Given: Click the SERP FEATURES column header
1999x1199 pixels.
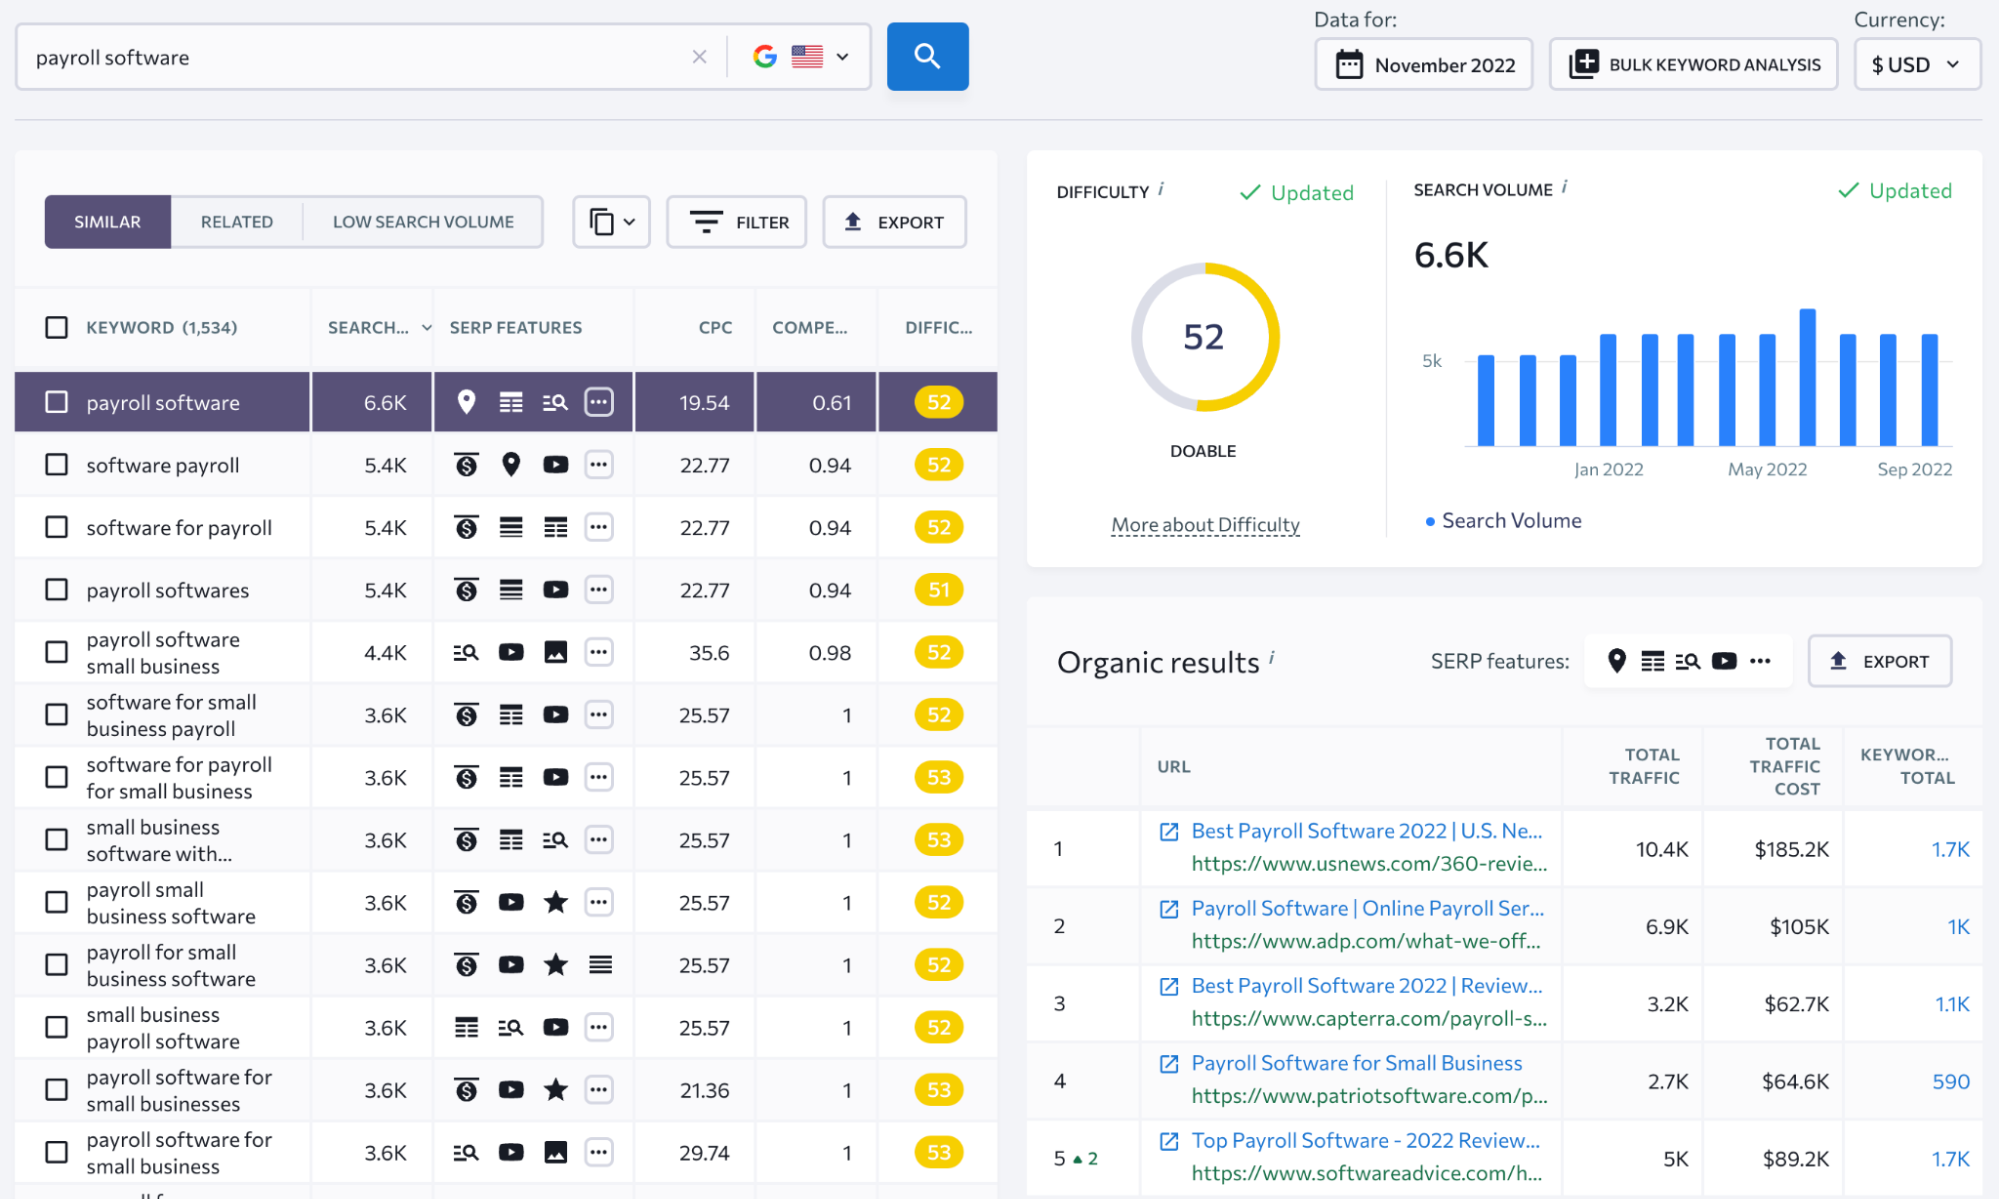Looking at the screenshot, I should (516, 327).
